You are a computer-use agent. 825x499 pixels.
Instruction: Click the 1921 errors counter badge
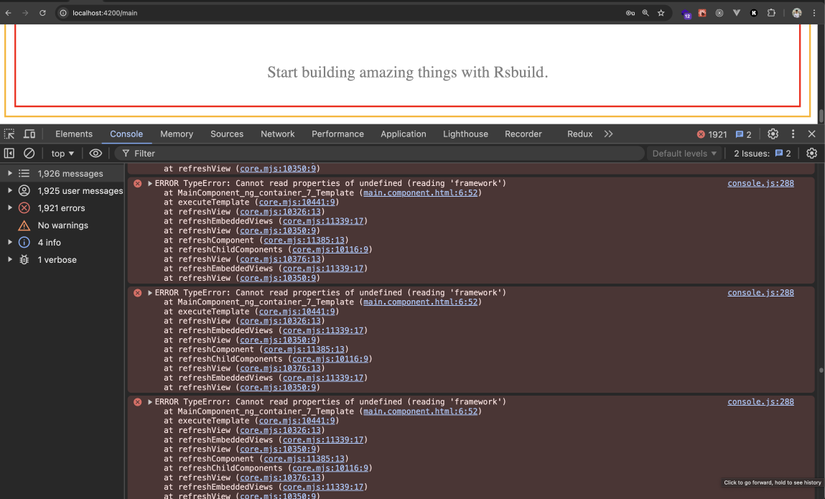pos(712,134)
